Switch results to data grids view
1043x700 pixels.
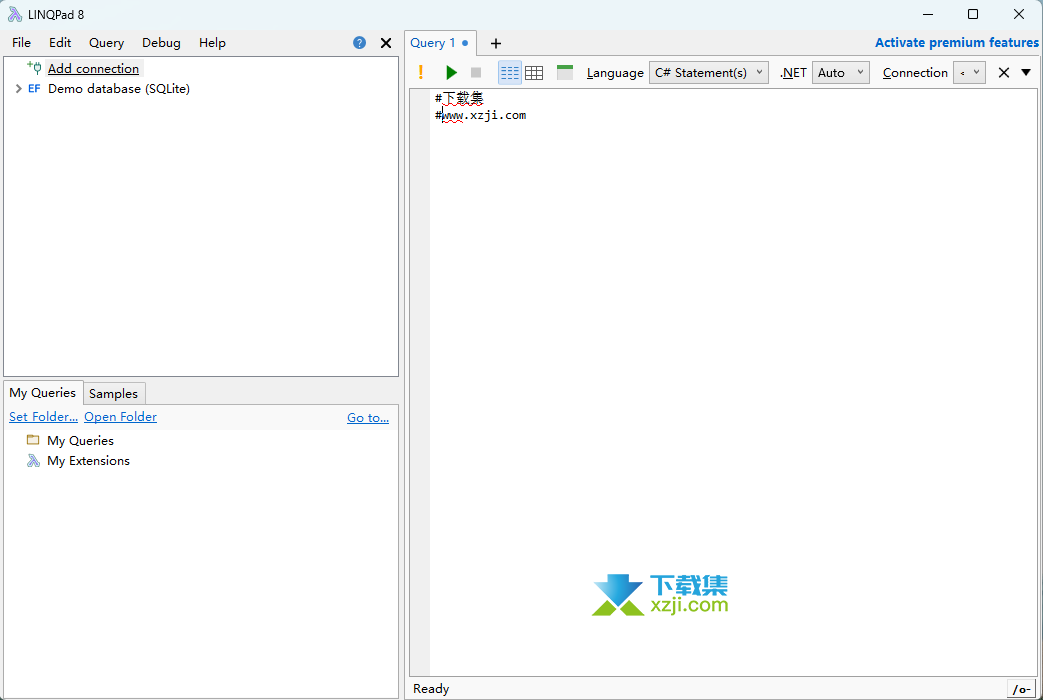534,73
